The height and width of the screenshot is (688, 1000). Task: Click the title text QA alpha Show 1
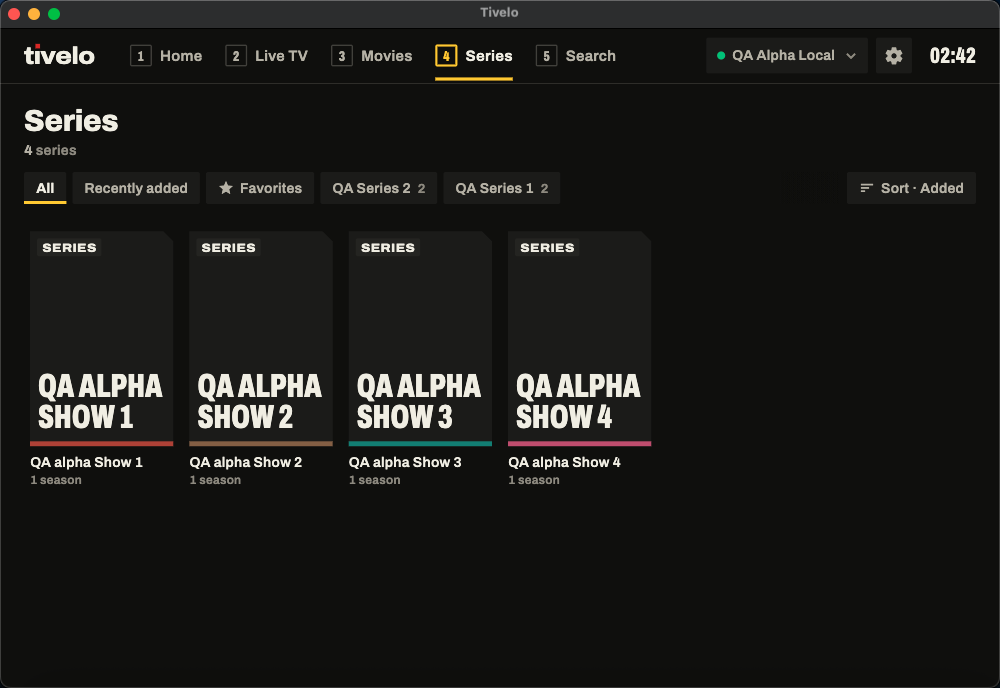point(87,462)
